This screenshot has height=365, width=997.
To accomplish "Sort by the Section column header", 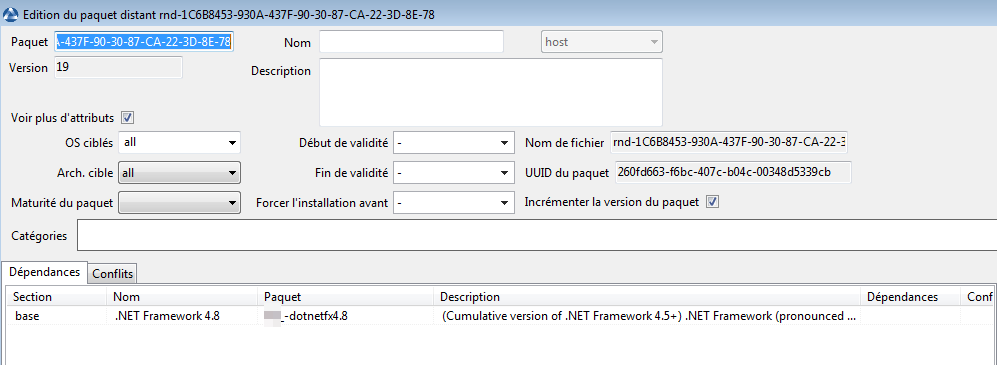I will [57, 297].
